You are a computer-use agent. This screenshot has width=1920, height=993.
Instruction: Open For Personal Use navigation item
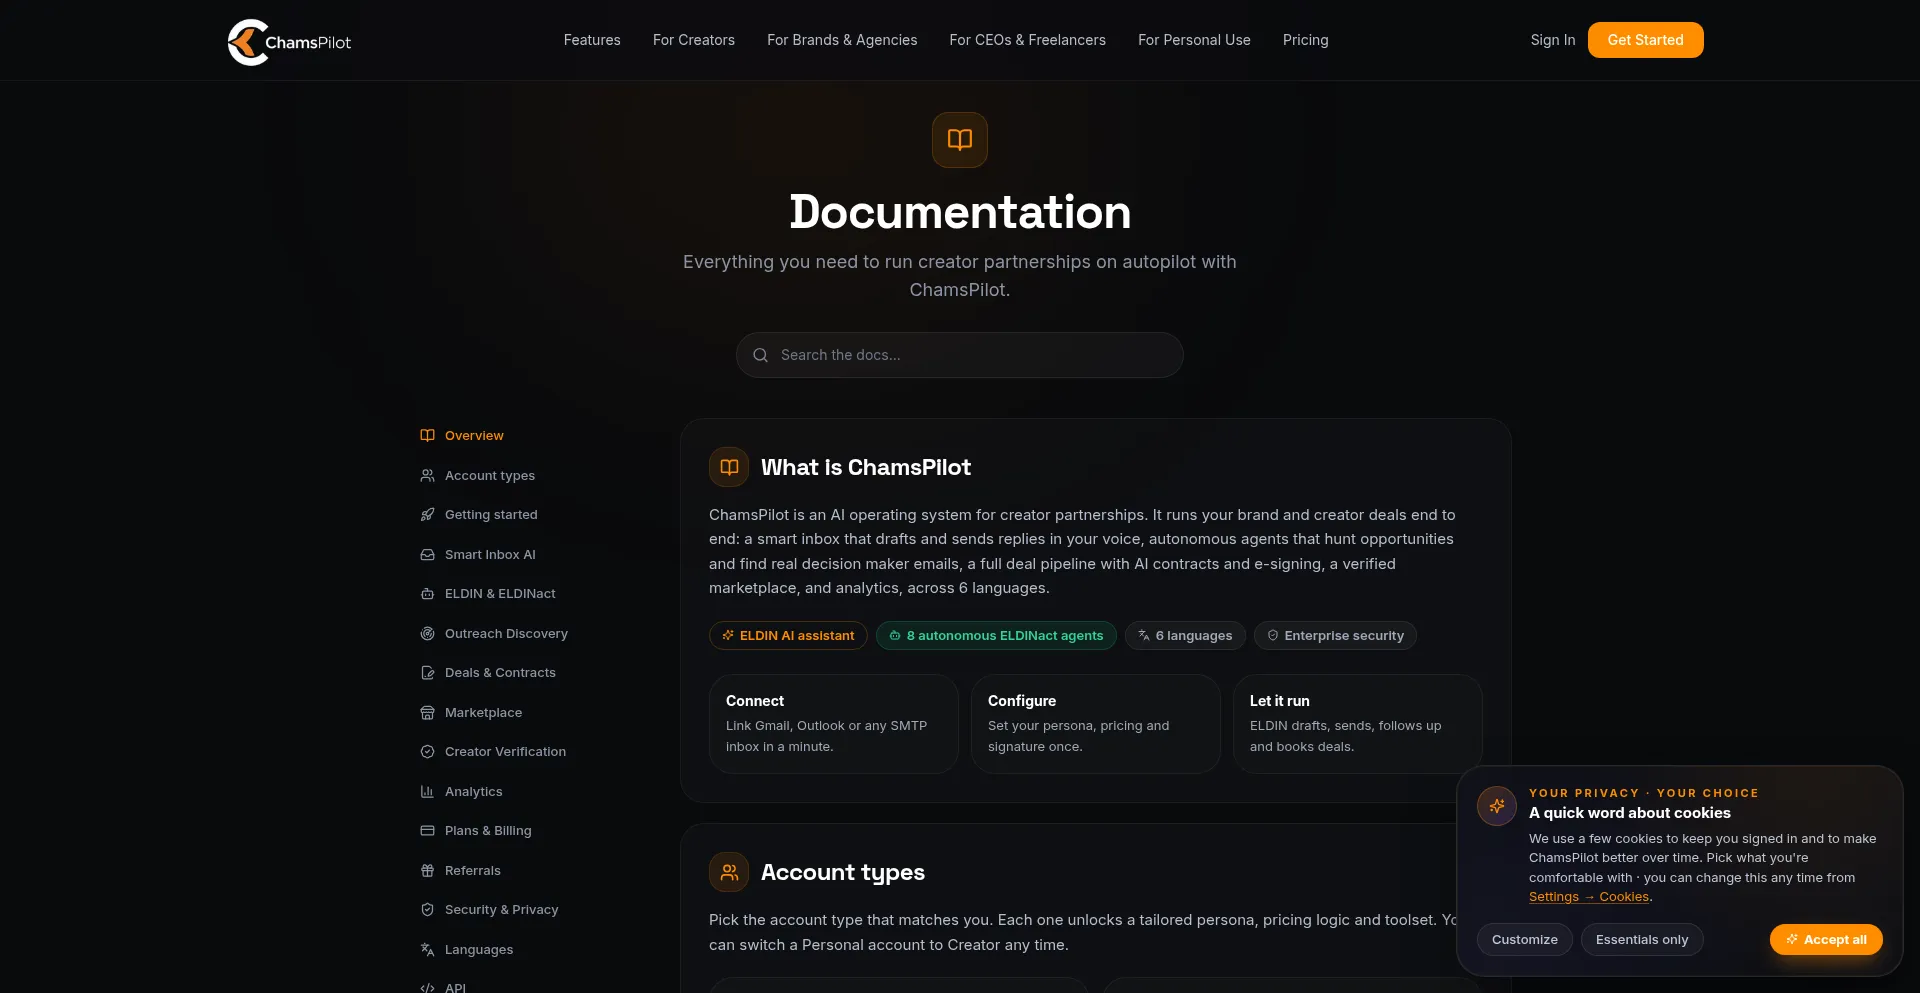coord(1194,40)
